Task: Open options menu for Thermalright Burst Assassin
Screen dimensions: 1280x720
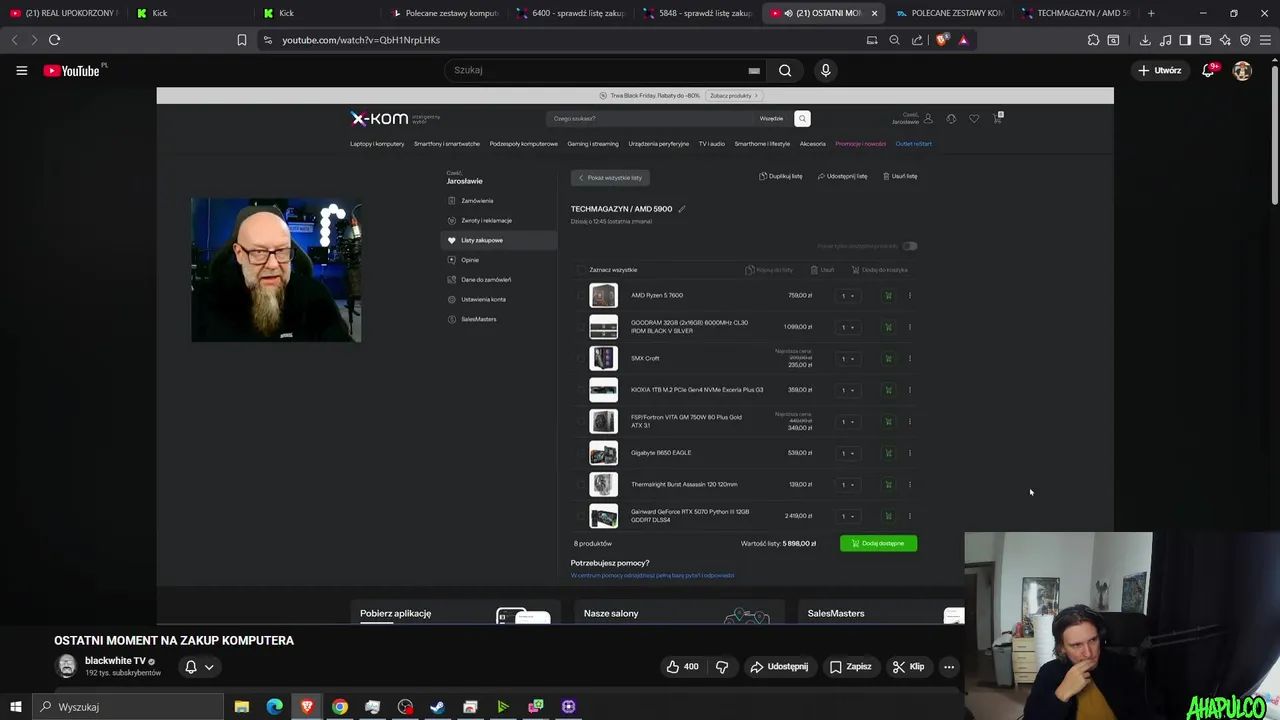Action: click(910, 484)
